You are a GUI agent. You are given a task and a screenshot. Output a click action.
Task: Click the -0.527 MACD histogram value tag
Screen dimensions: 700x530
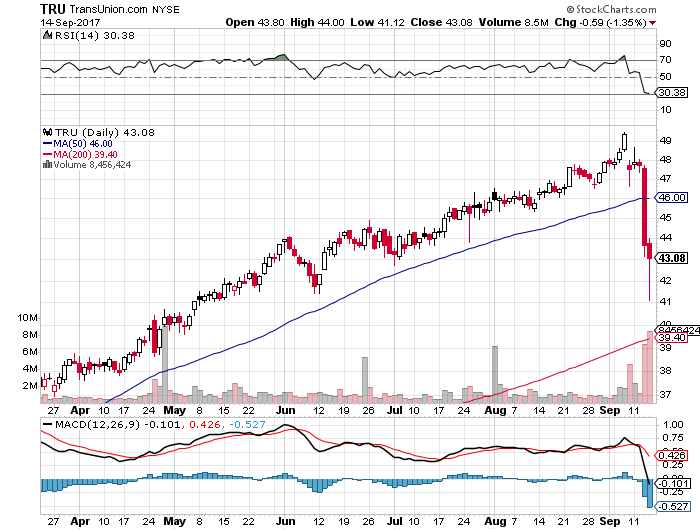click(667, 503)
